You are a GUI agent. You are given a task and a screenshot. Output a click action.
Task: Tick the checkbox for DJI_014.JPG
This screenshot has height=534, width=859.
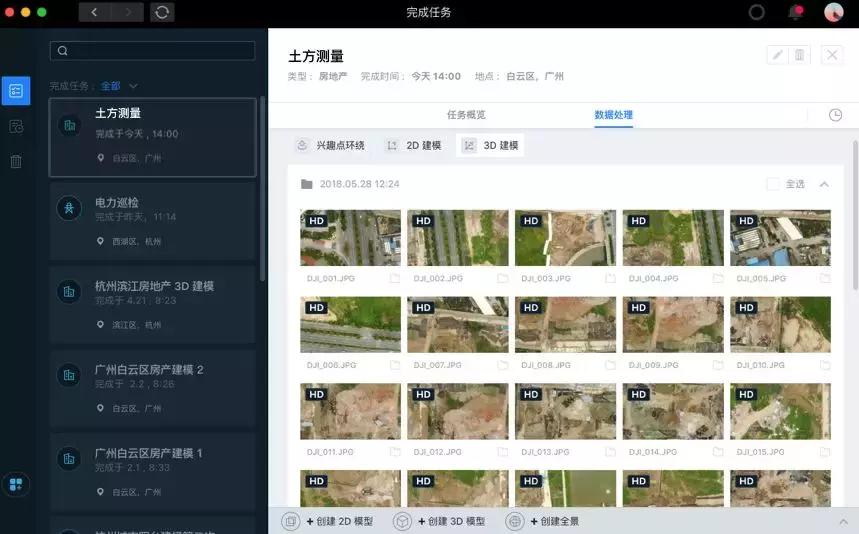[718, 452]
